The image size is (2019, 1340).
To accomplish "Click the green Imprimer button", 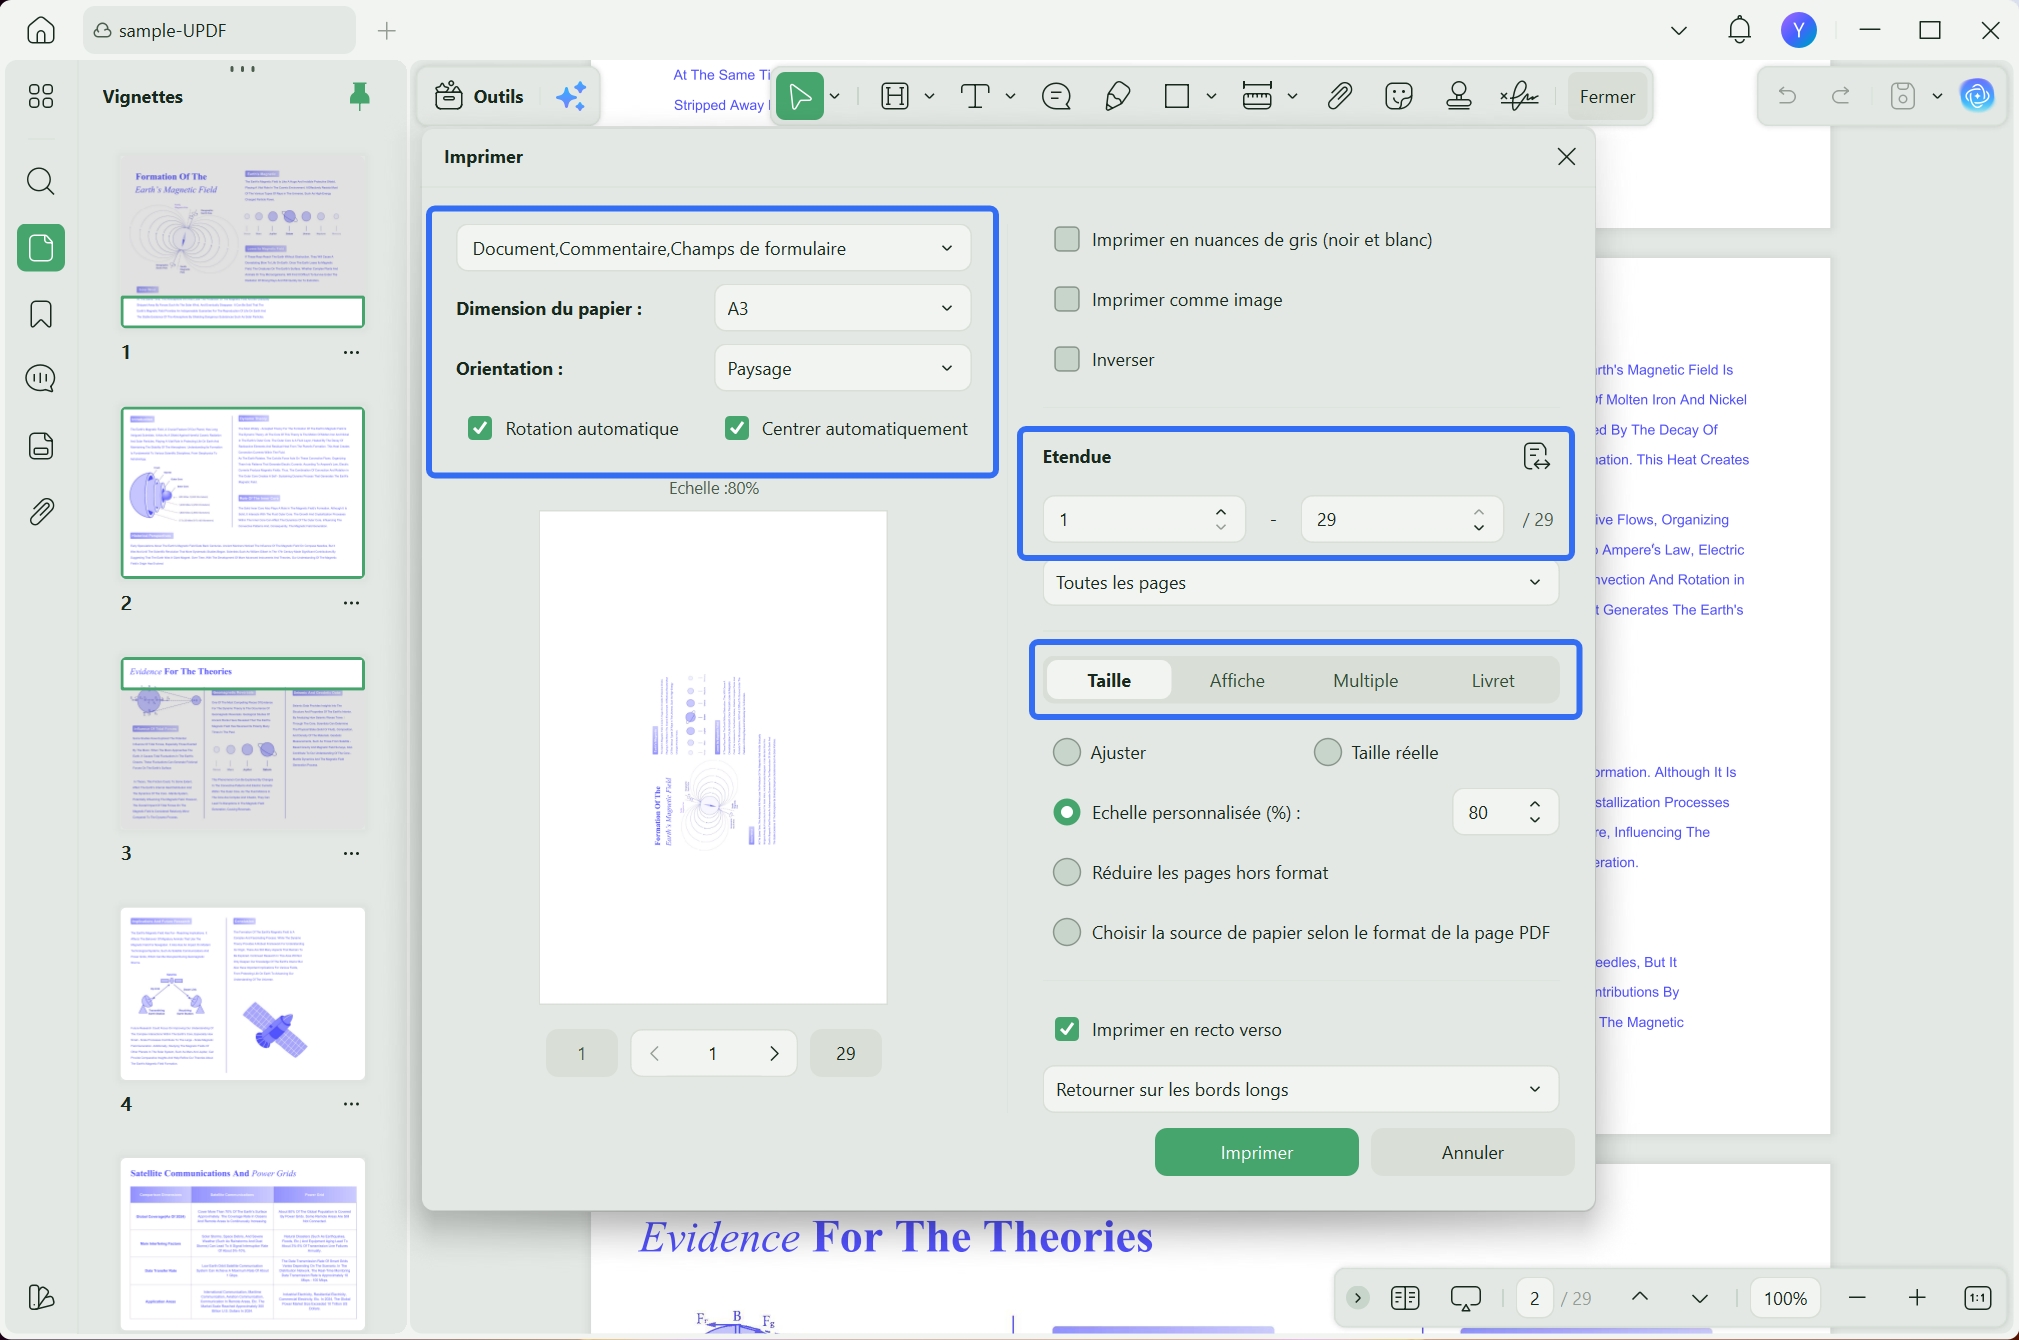I will pos(1256,1152).
